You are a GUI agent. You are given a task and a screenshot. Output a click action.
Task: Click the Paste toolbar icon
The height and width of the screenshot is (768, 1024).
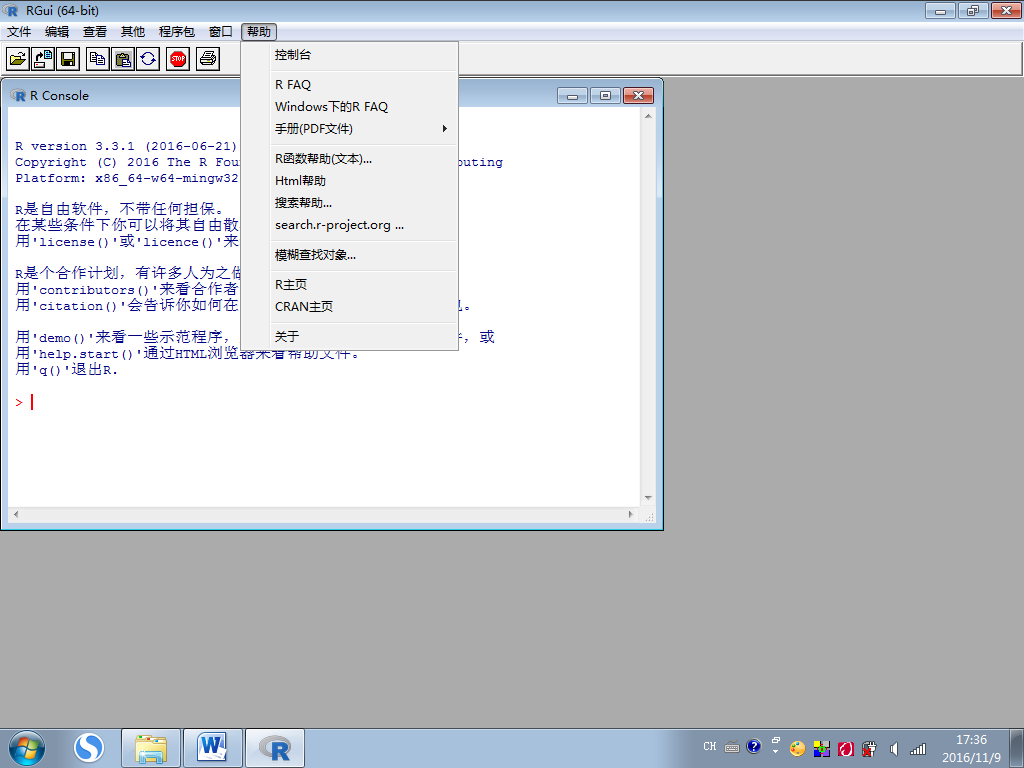[123, 59]
